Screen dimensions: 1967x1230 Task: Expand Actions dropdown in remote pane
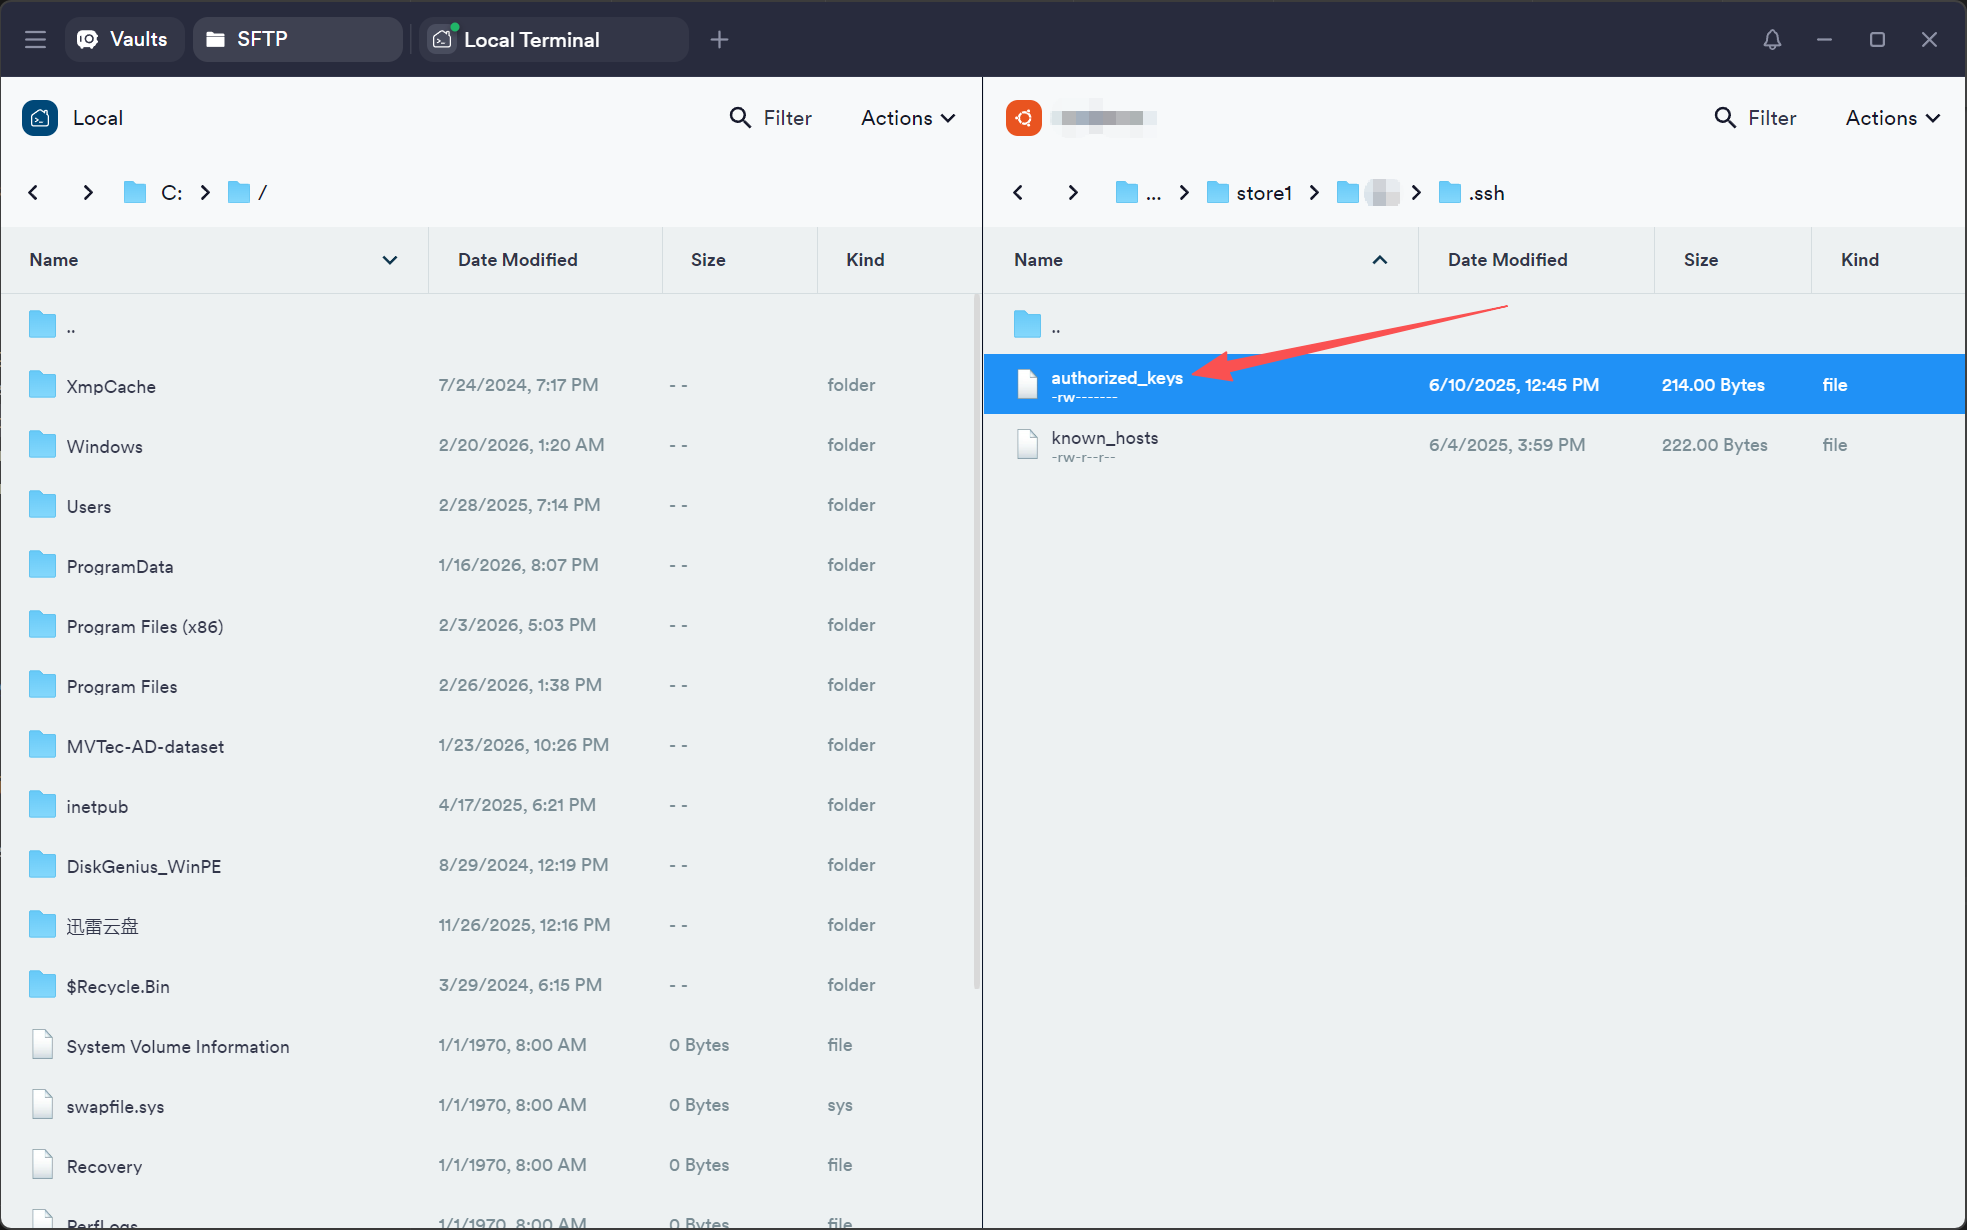(1892, 118)
